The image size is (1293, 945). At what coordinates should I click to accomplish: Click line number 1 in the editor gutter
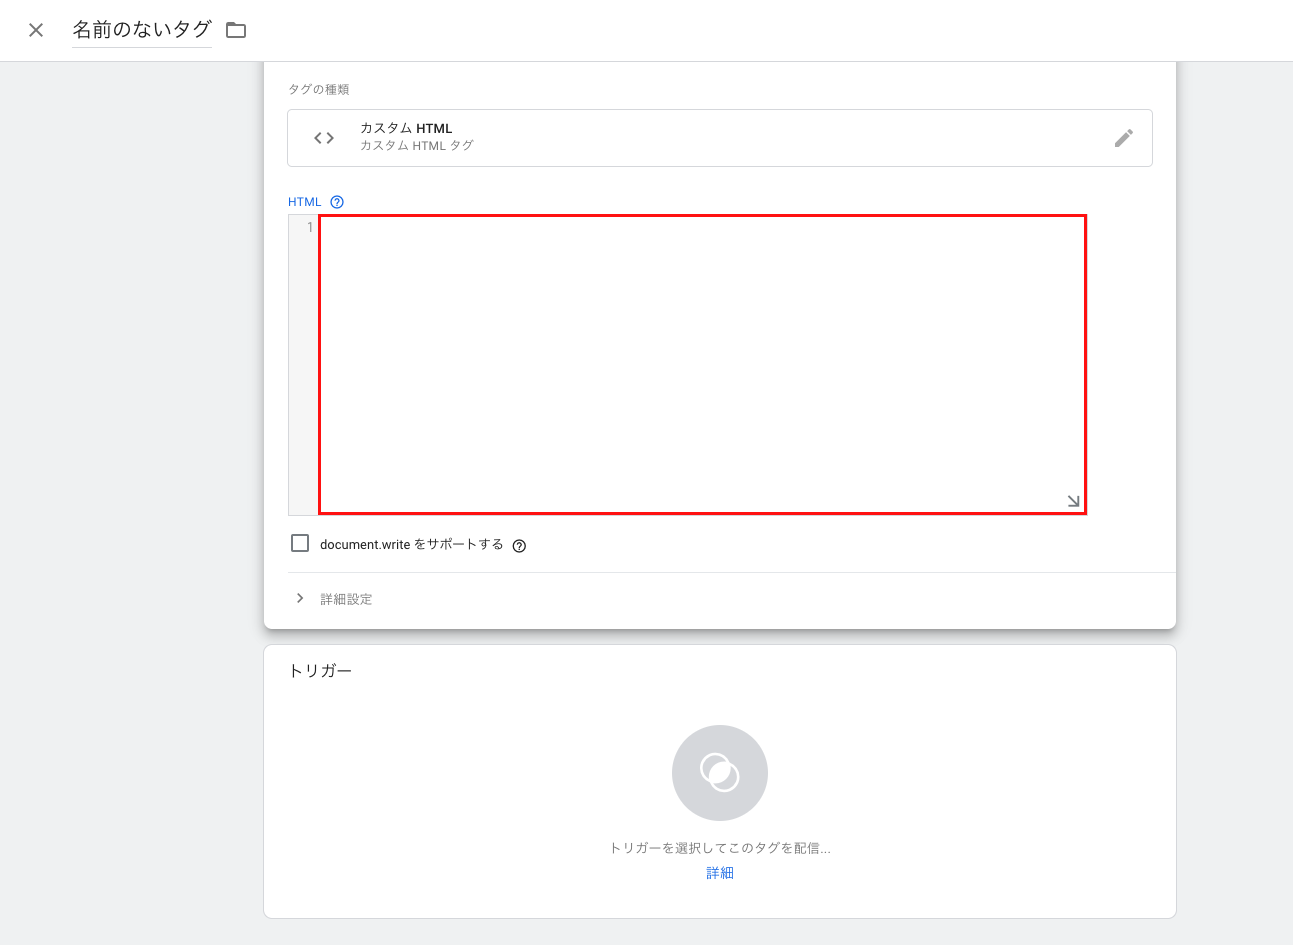(309, 228)
